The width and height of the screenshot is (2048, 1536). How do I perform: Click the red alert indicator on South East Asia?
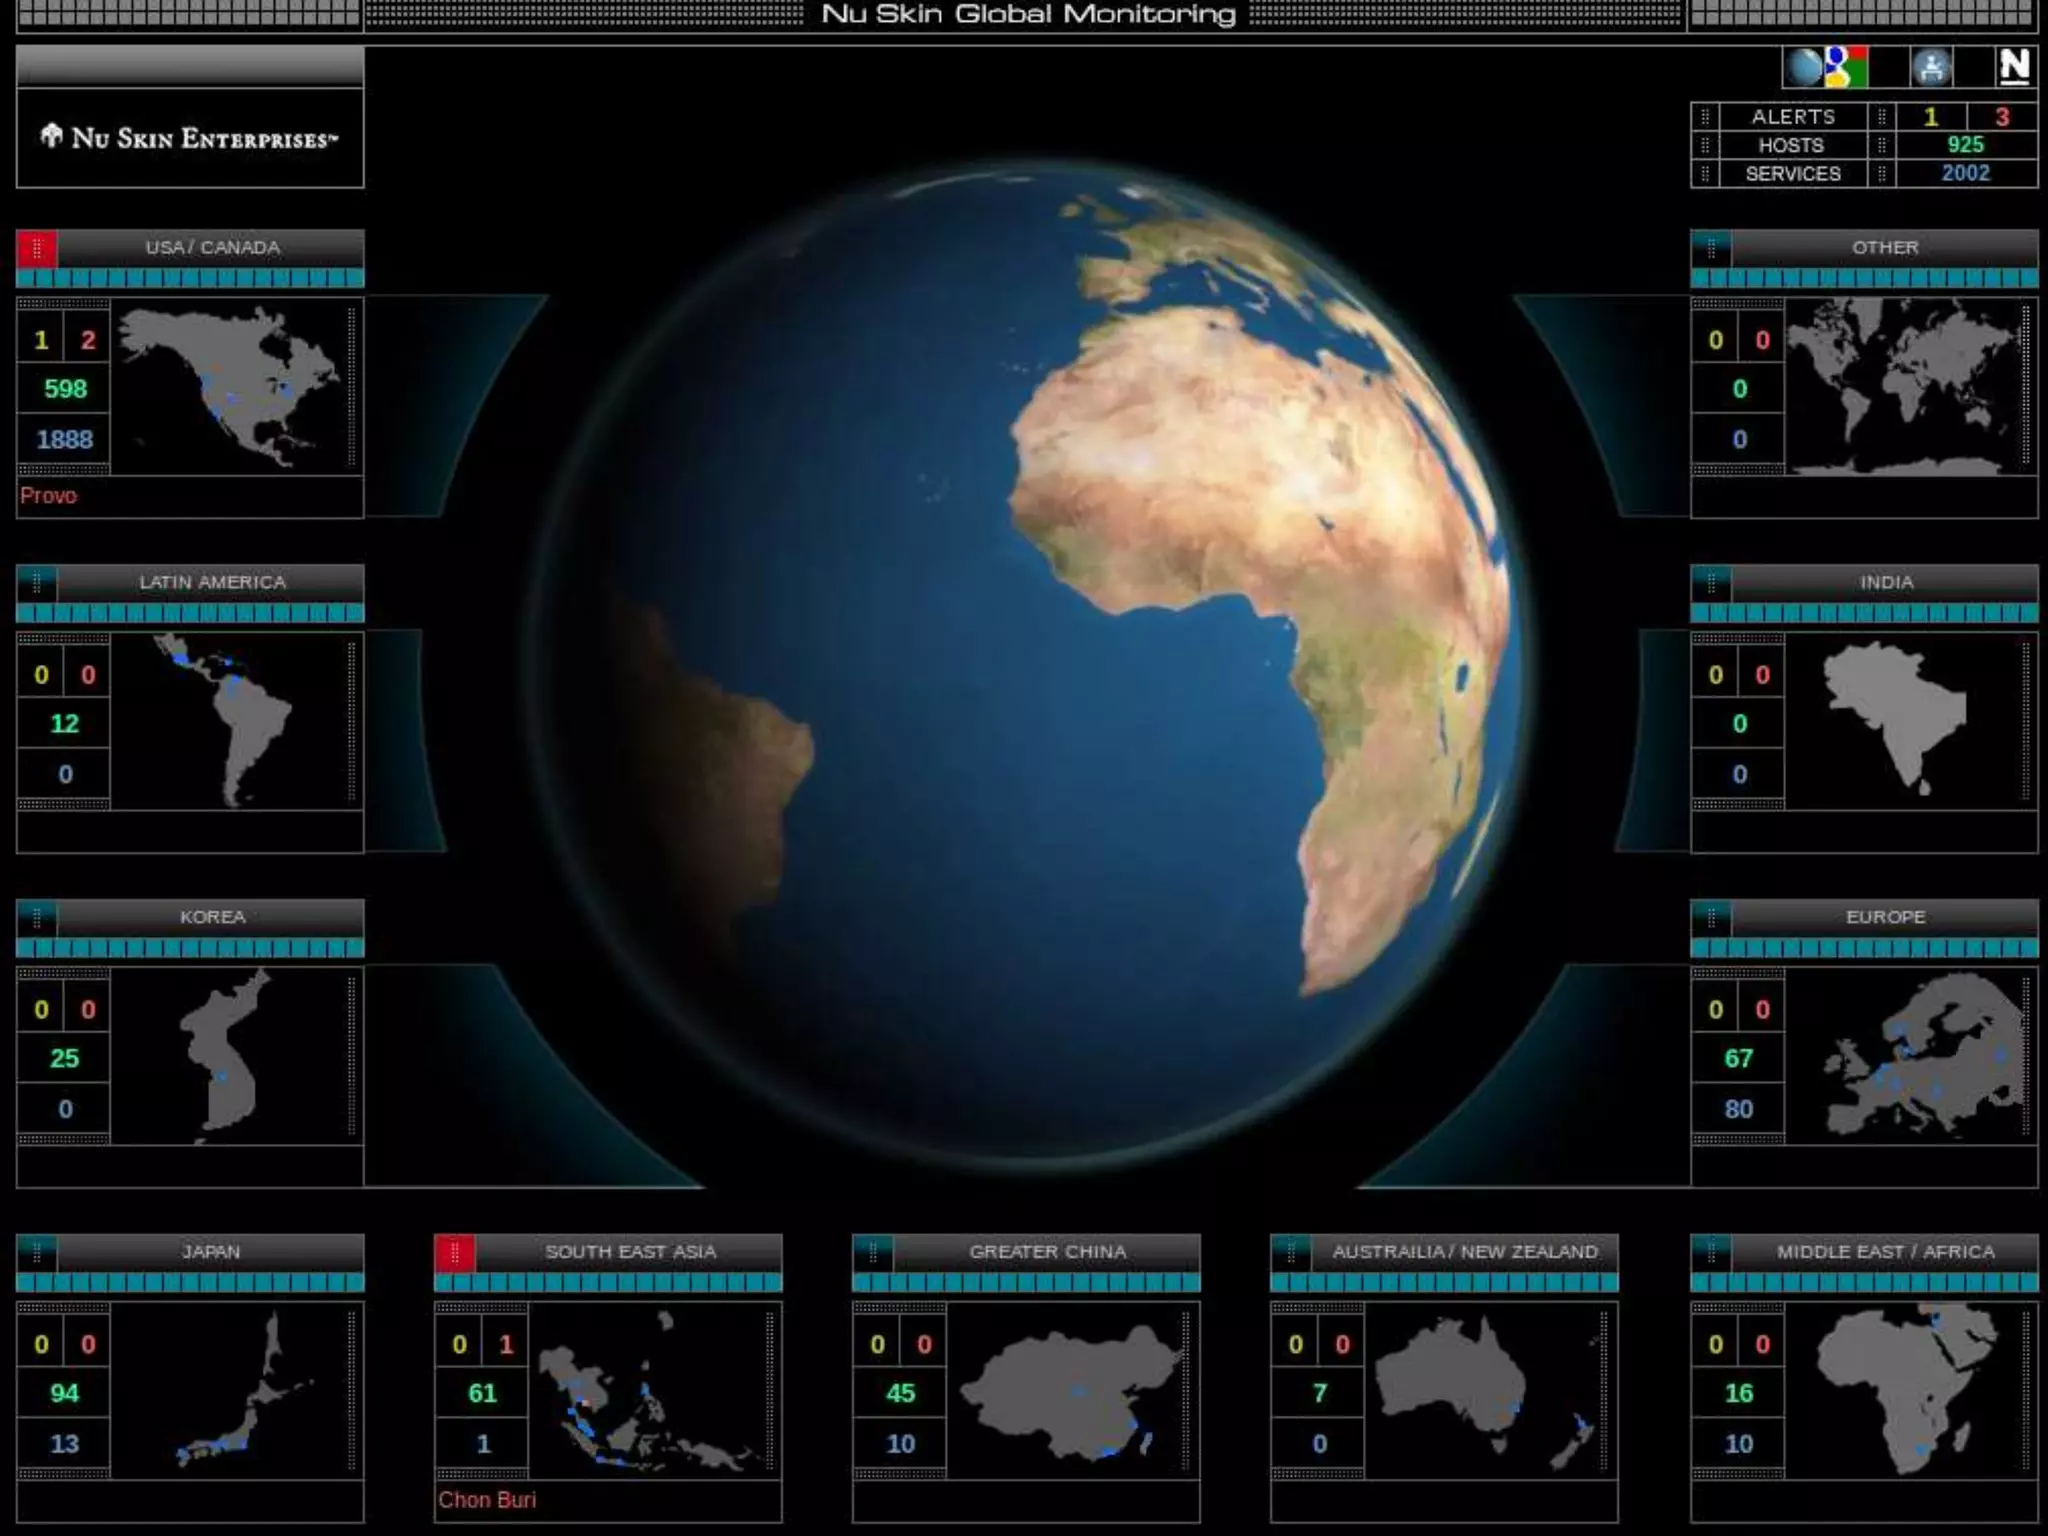(x=455, y=1252)
